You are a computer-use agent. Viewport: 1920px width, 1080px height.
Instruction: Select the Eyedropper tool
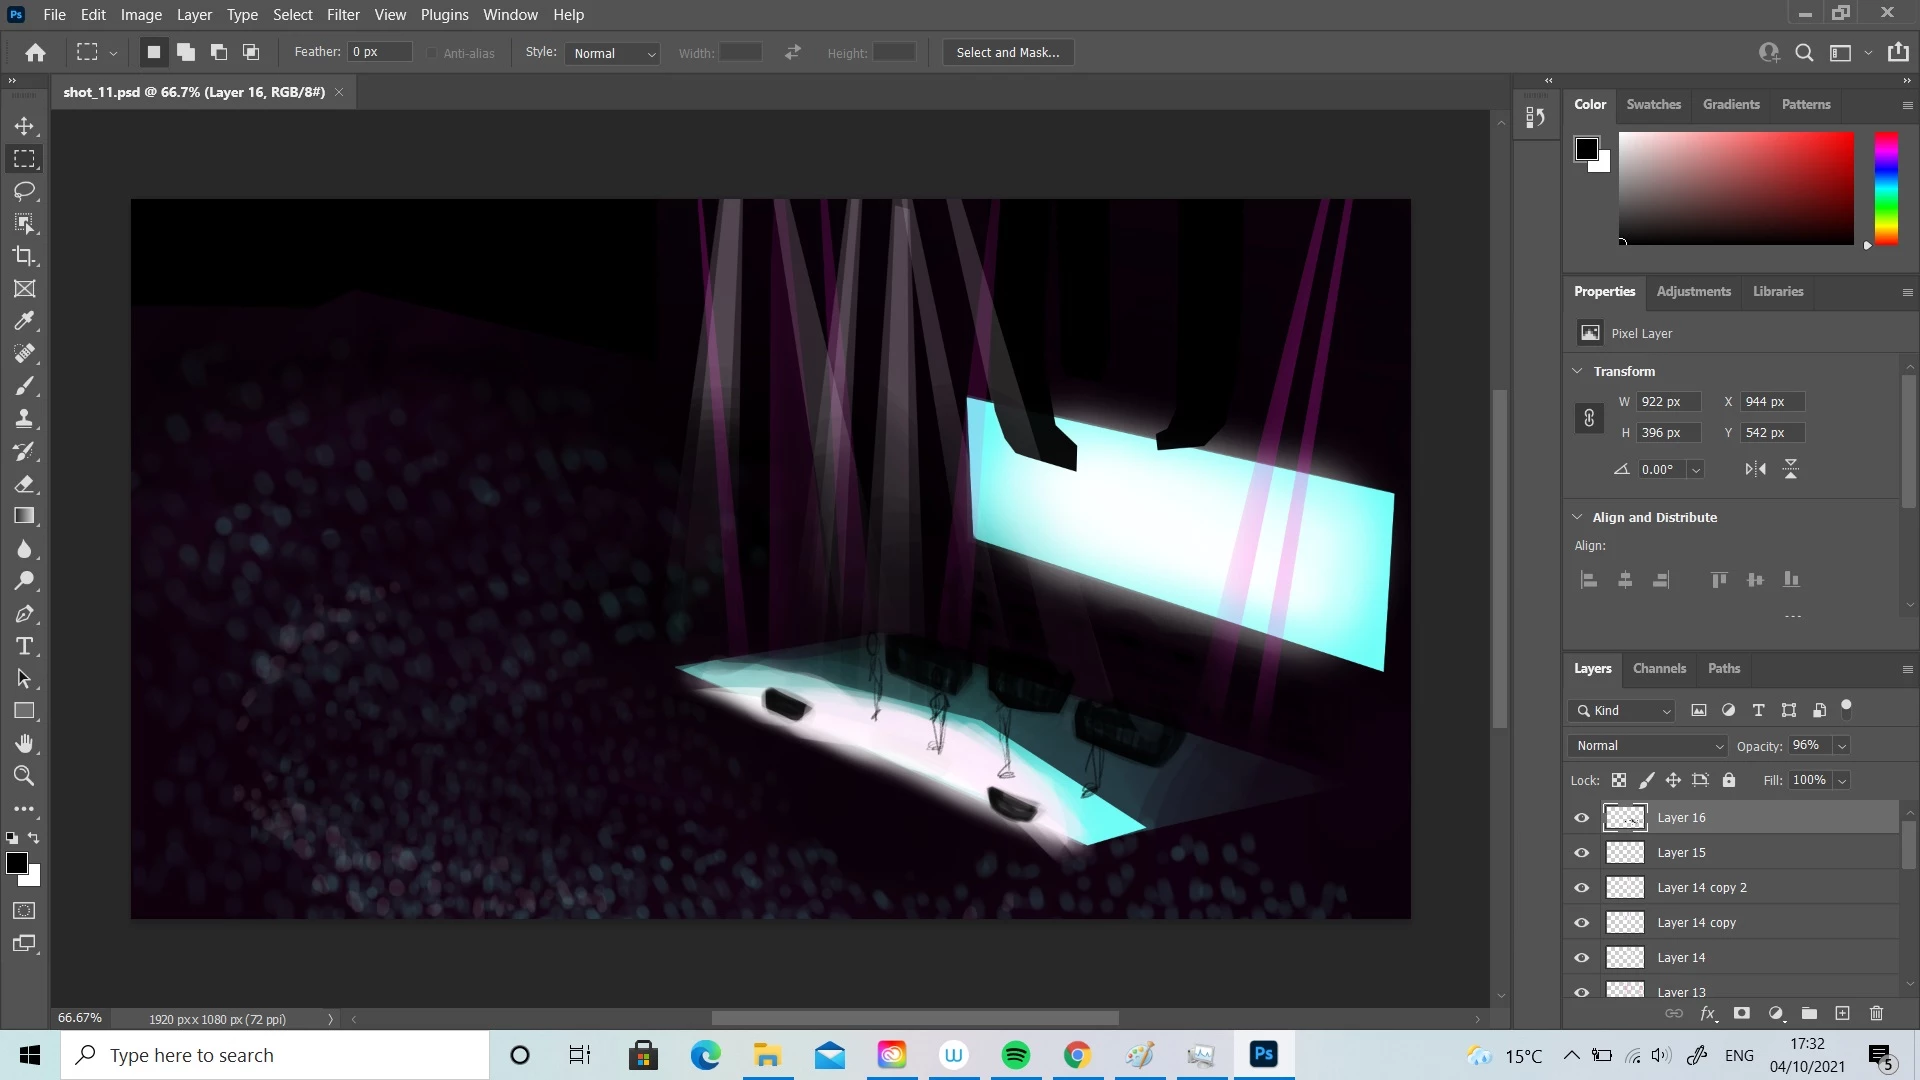[24, 321]
